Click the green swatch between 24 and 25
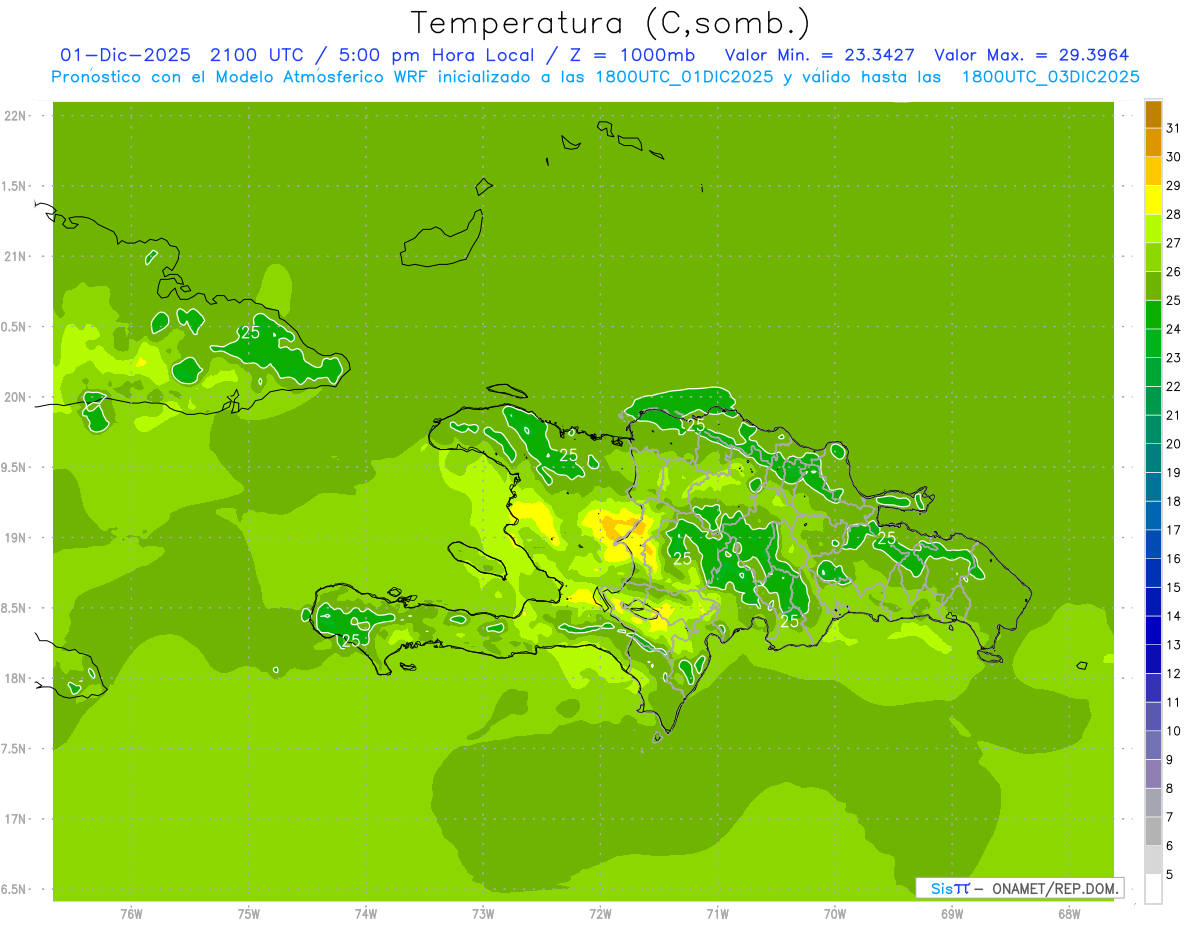This screenshot has height=927, width=1200. pyautogui.click(x=1153, y=315)
